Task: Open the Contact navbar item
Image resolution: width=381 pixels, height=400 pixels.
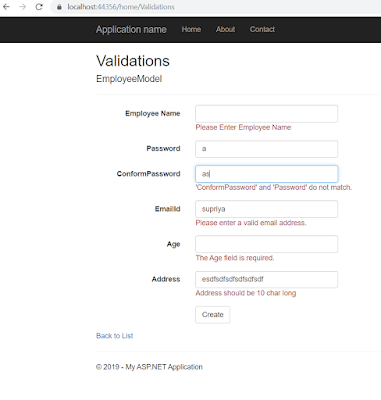Action: tap(262, 29)
